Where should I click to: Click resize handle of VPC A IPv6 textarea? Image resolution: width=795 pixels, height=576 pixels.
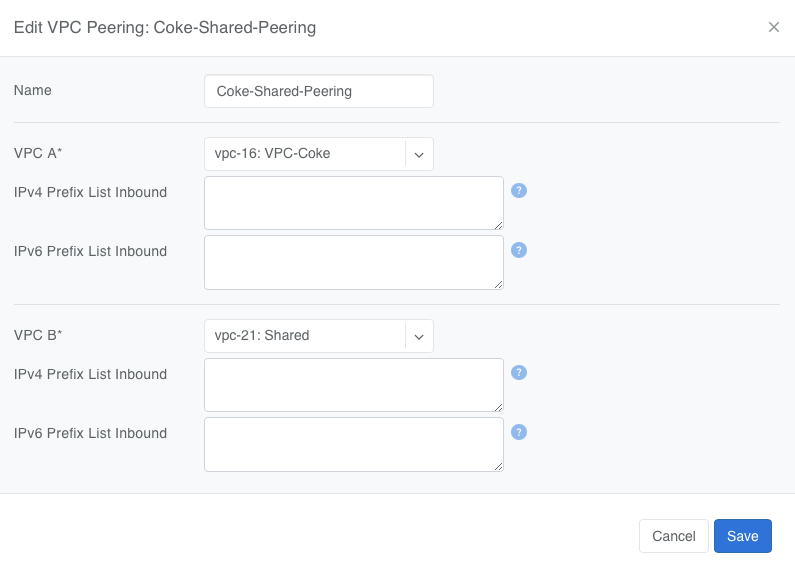(498, 284)
